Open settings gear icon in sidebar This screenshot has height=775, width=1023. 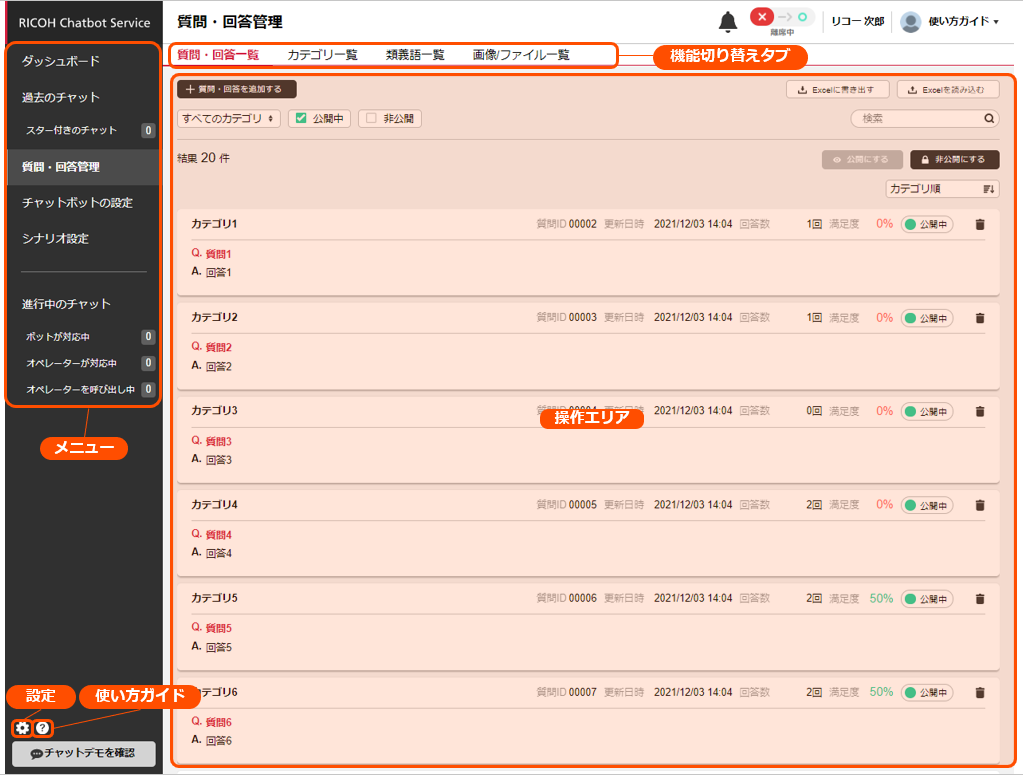coord(22,728)
